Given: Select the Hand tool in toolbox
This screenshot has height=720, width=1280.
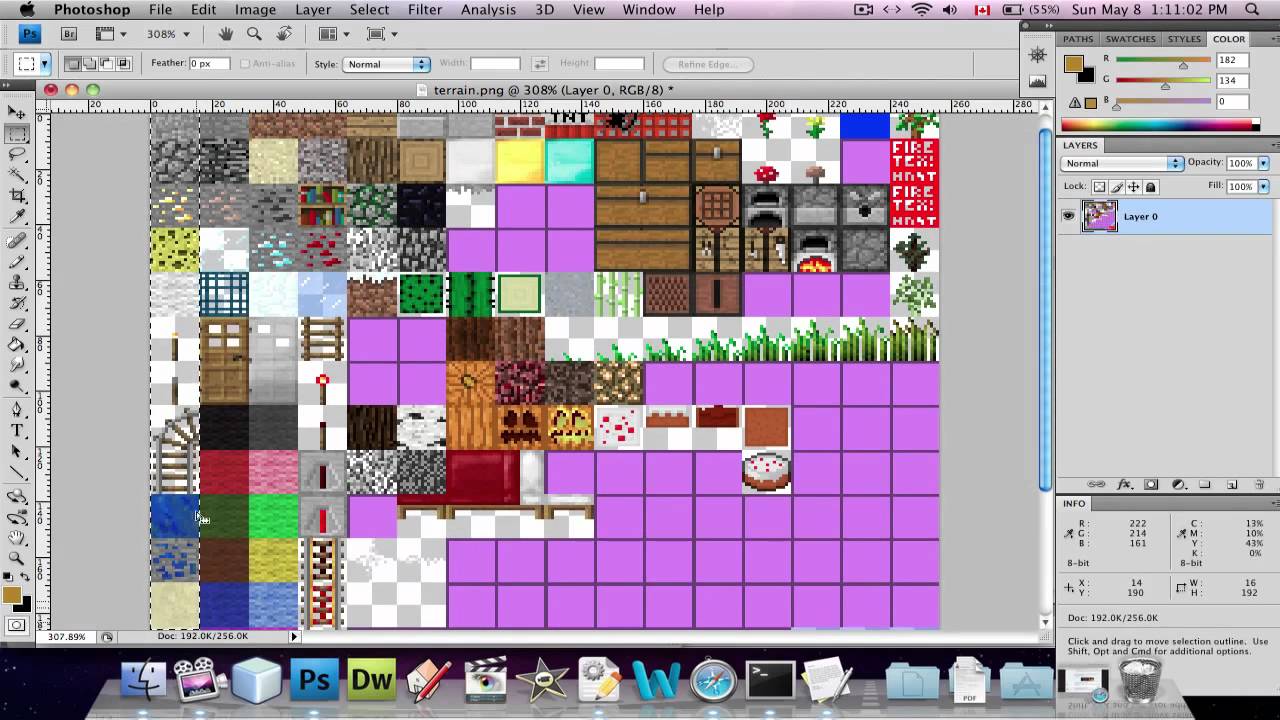Looking at the screenshot, I should [x=17, y=538].
